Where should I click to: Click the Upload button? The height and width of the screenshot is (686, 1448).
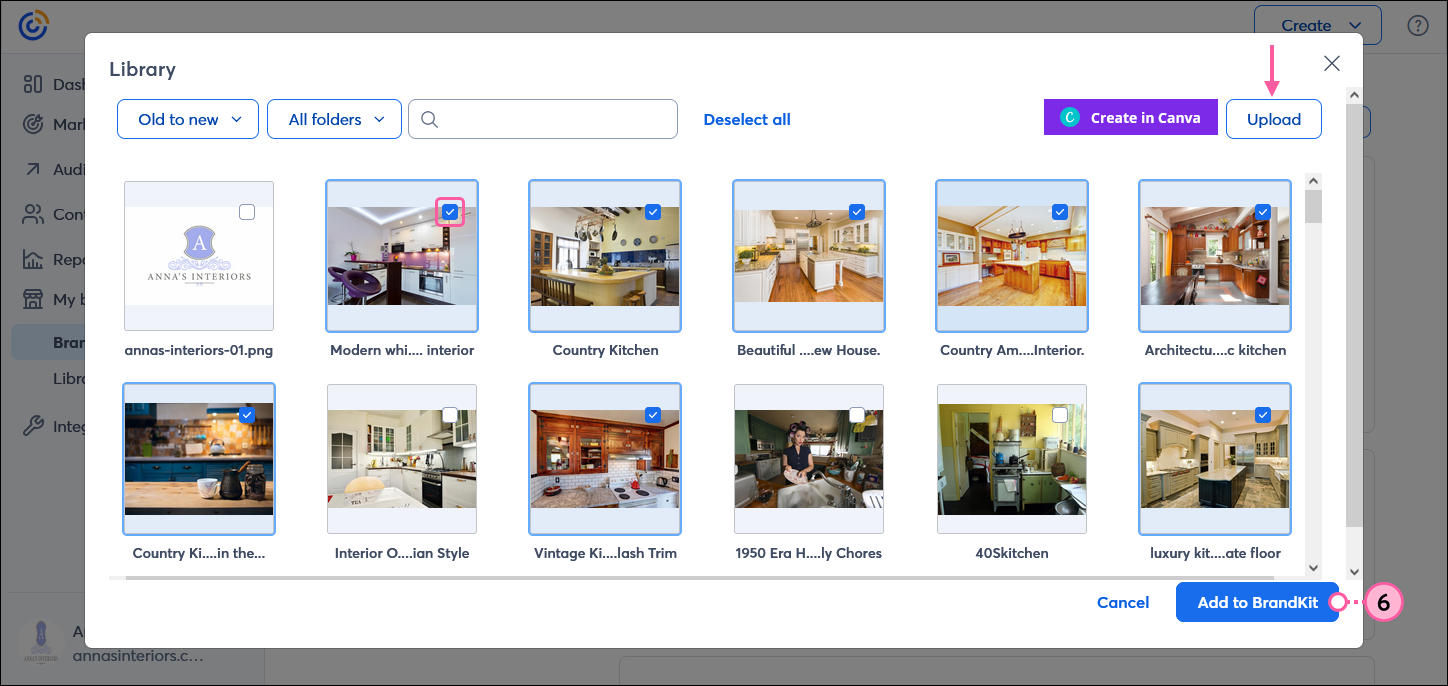1274,119
